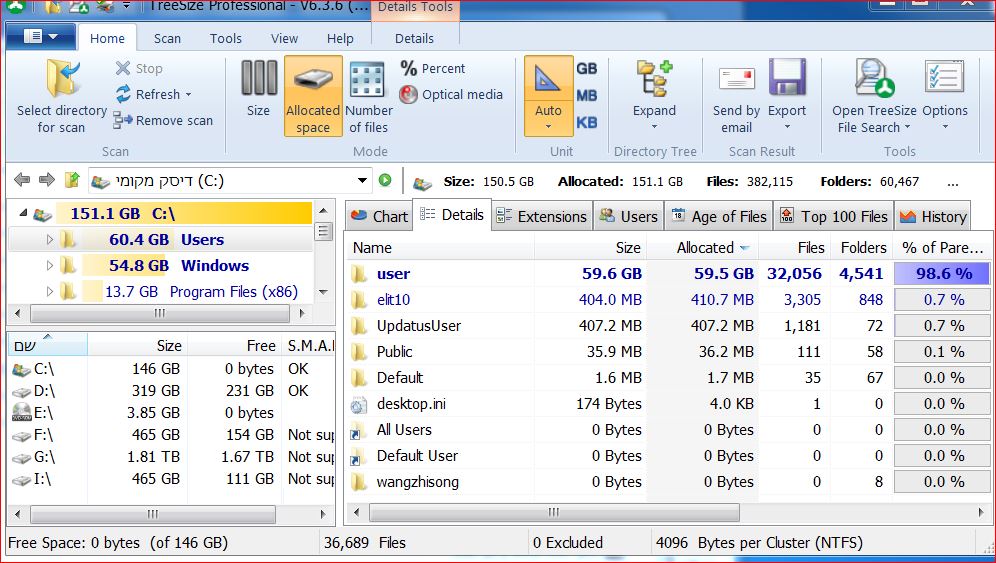Open the drive path dropdown

[362, 180]
